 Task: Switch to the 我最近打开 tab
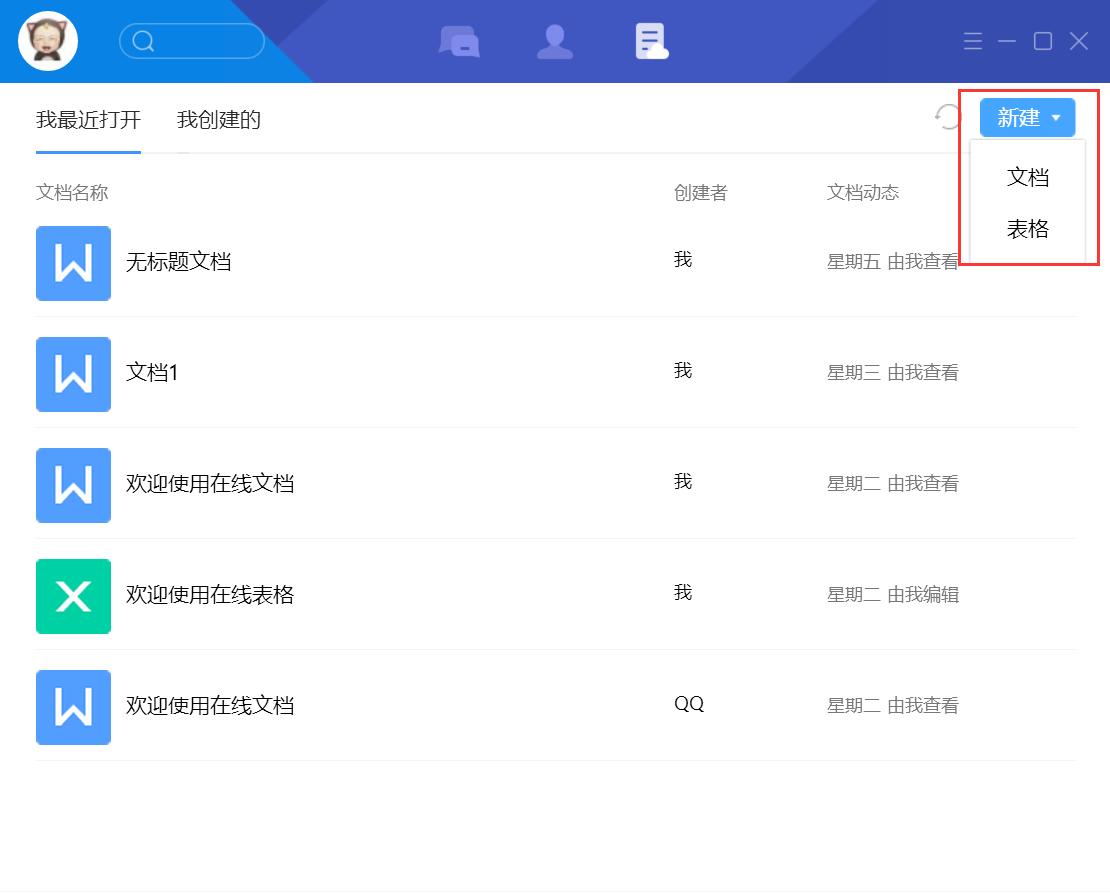tap(88, 120)
